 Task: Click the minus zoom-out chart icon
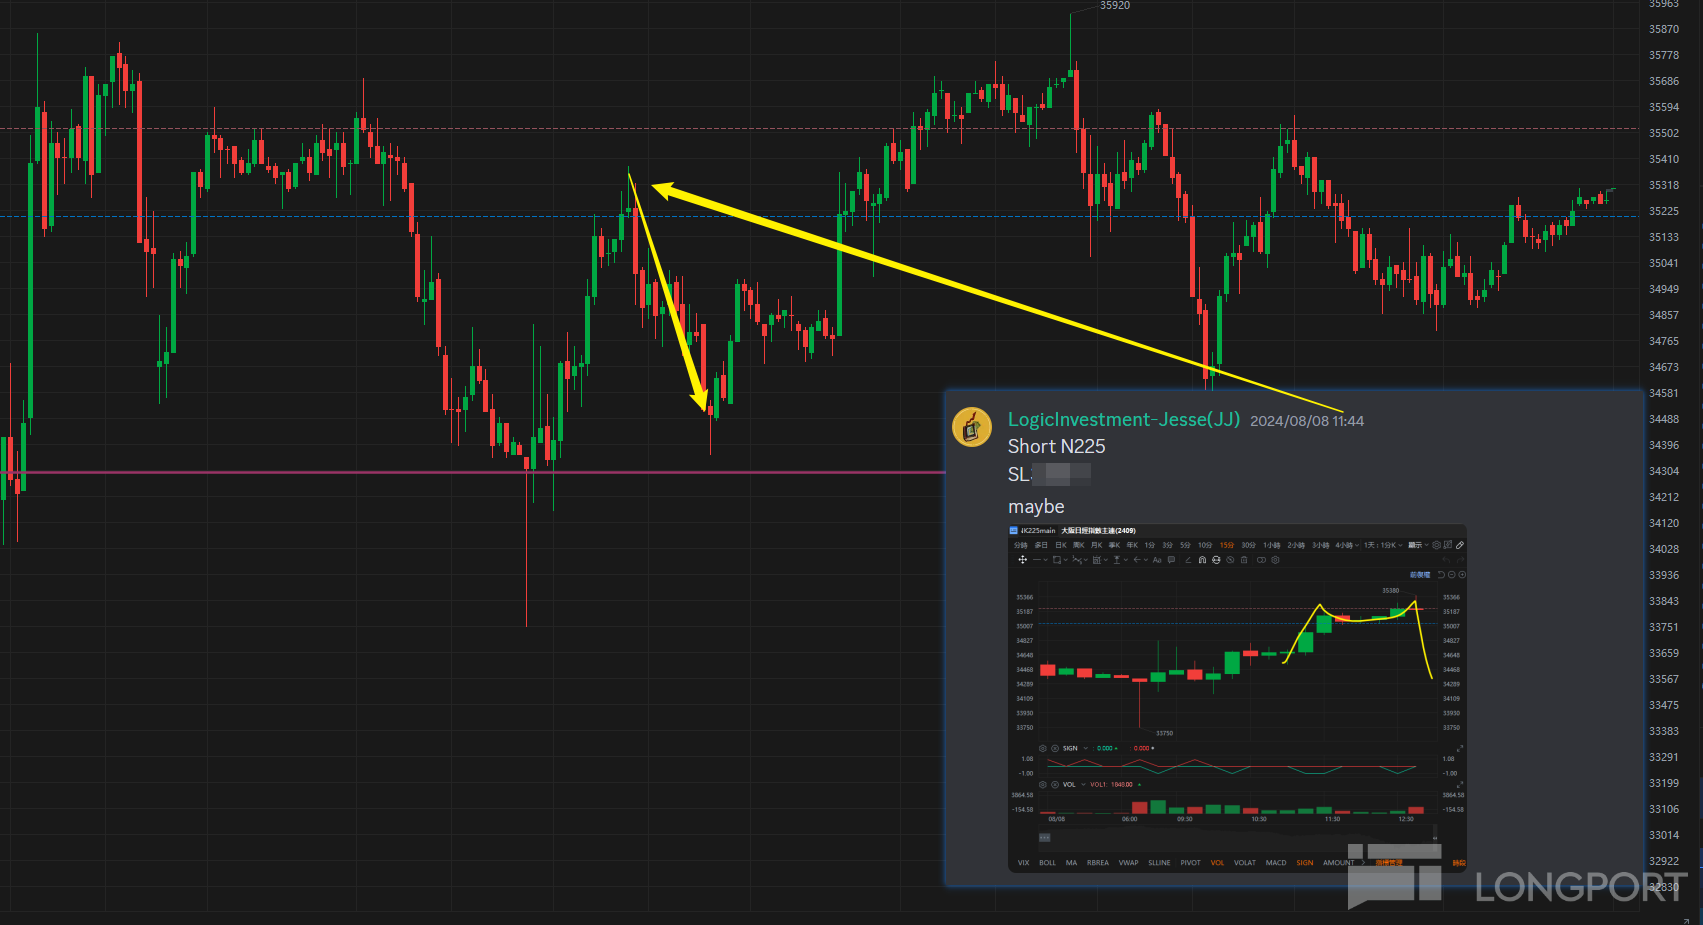pyautogui.click(x=1452, y=575)
